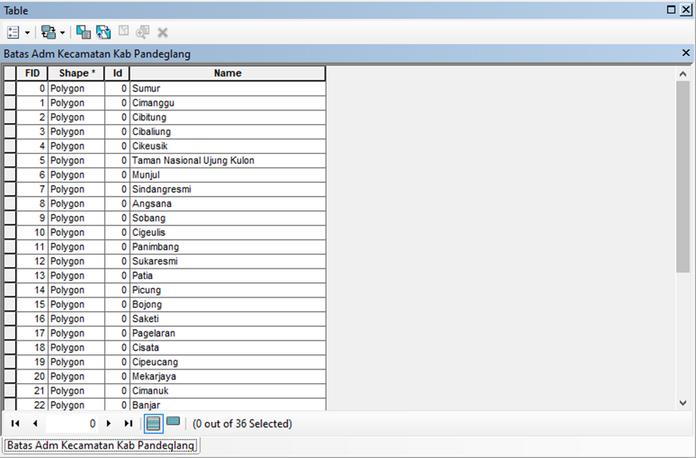The height and width of the screenshot is (458, 696).
Task: Click the scrollbar down arrow
Action: click(x=683, y=403)
